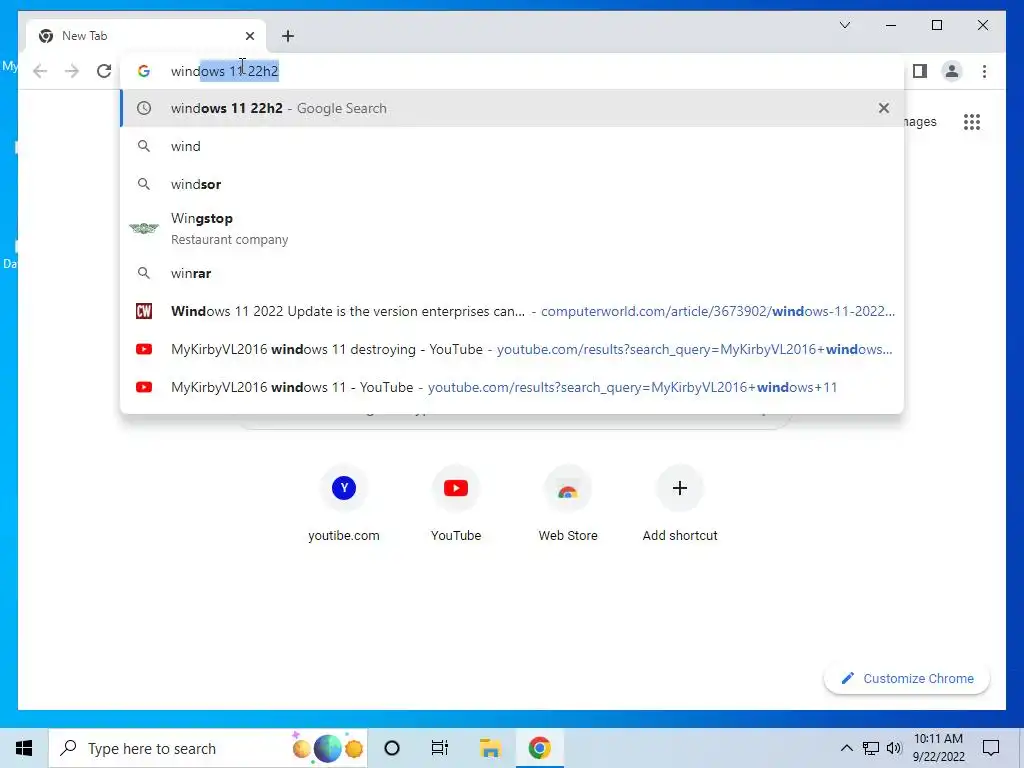Viewport: 1024px width, 768px height.
Task: Open the tab search dropdown arrow
Action: 844,25
